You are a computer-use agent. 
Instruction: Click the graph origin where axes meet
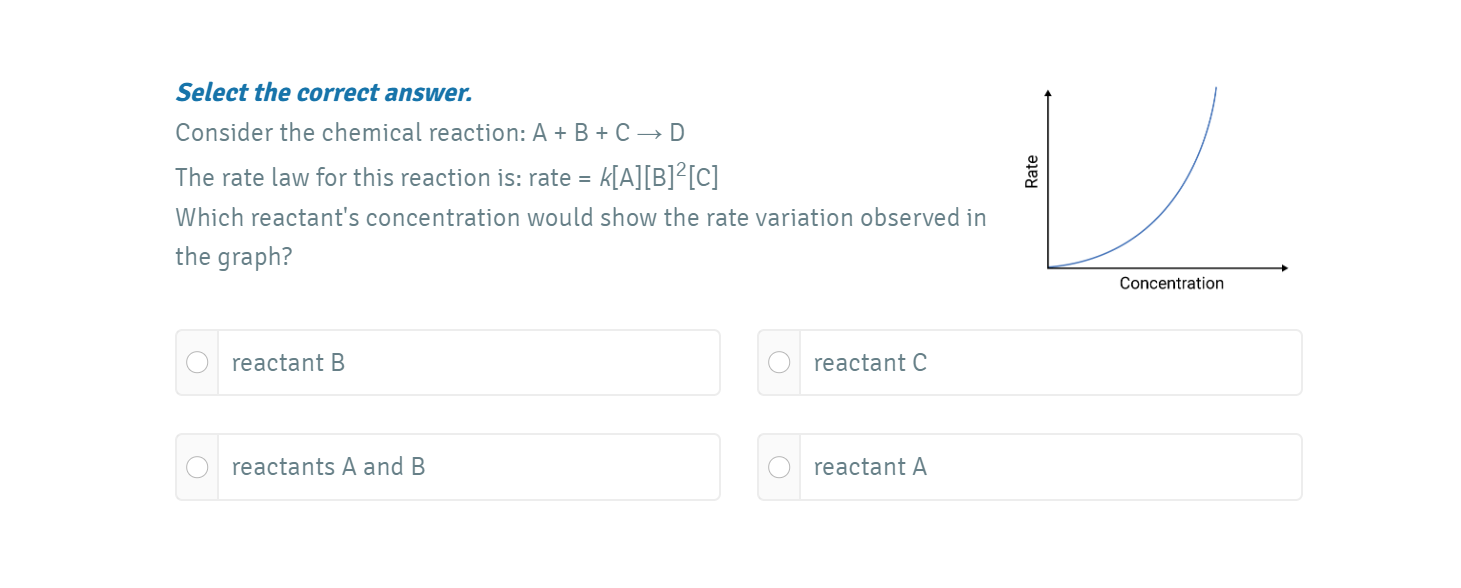tap(1048, 268)
